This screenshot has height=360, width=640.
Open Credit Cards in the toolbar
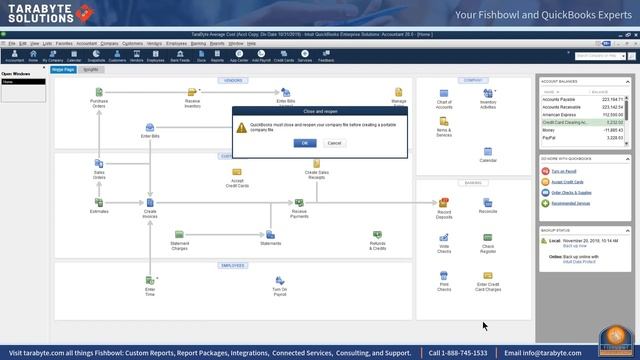[284, 56]
